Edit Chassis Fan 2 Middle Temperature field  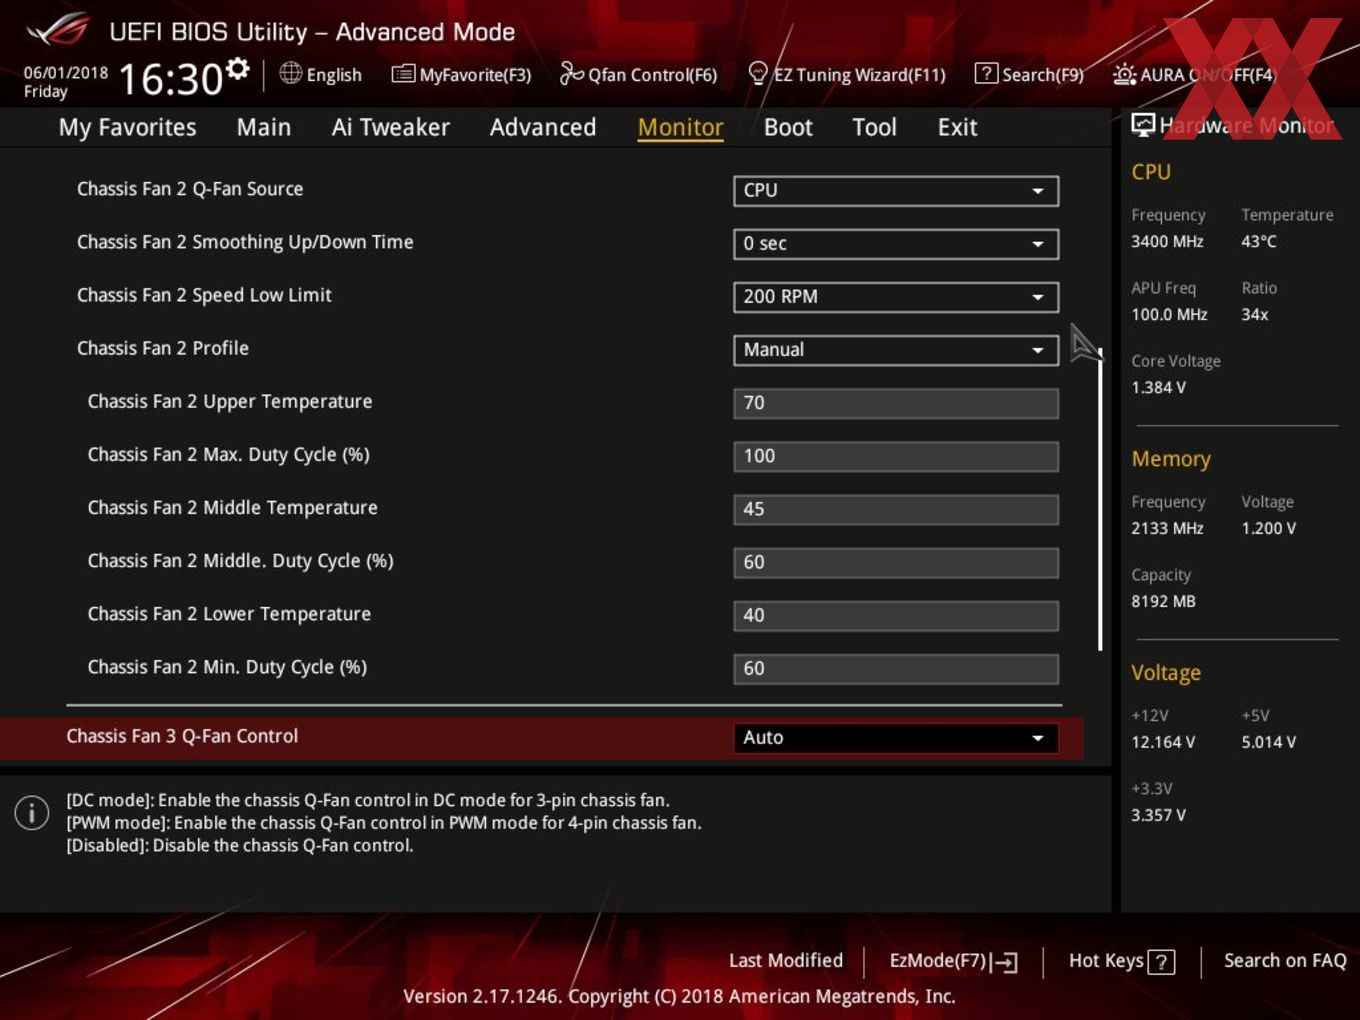(896, 509)
